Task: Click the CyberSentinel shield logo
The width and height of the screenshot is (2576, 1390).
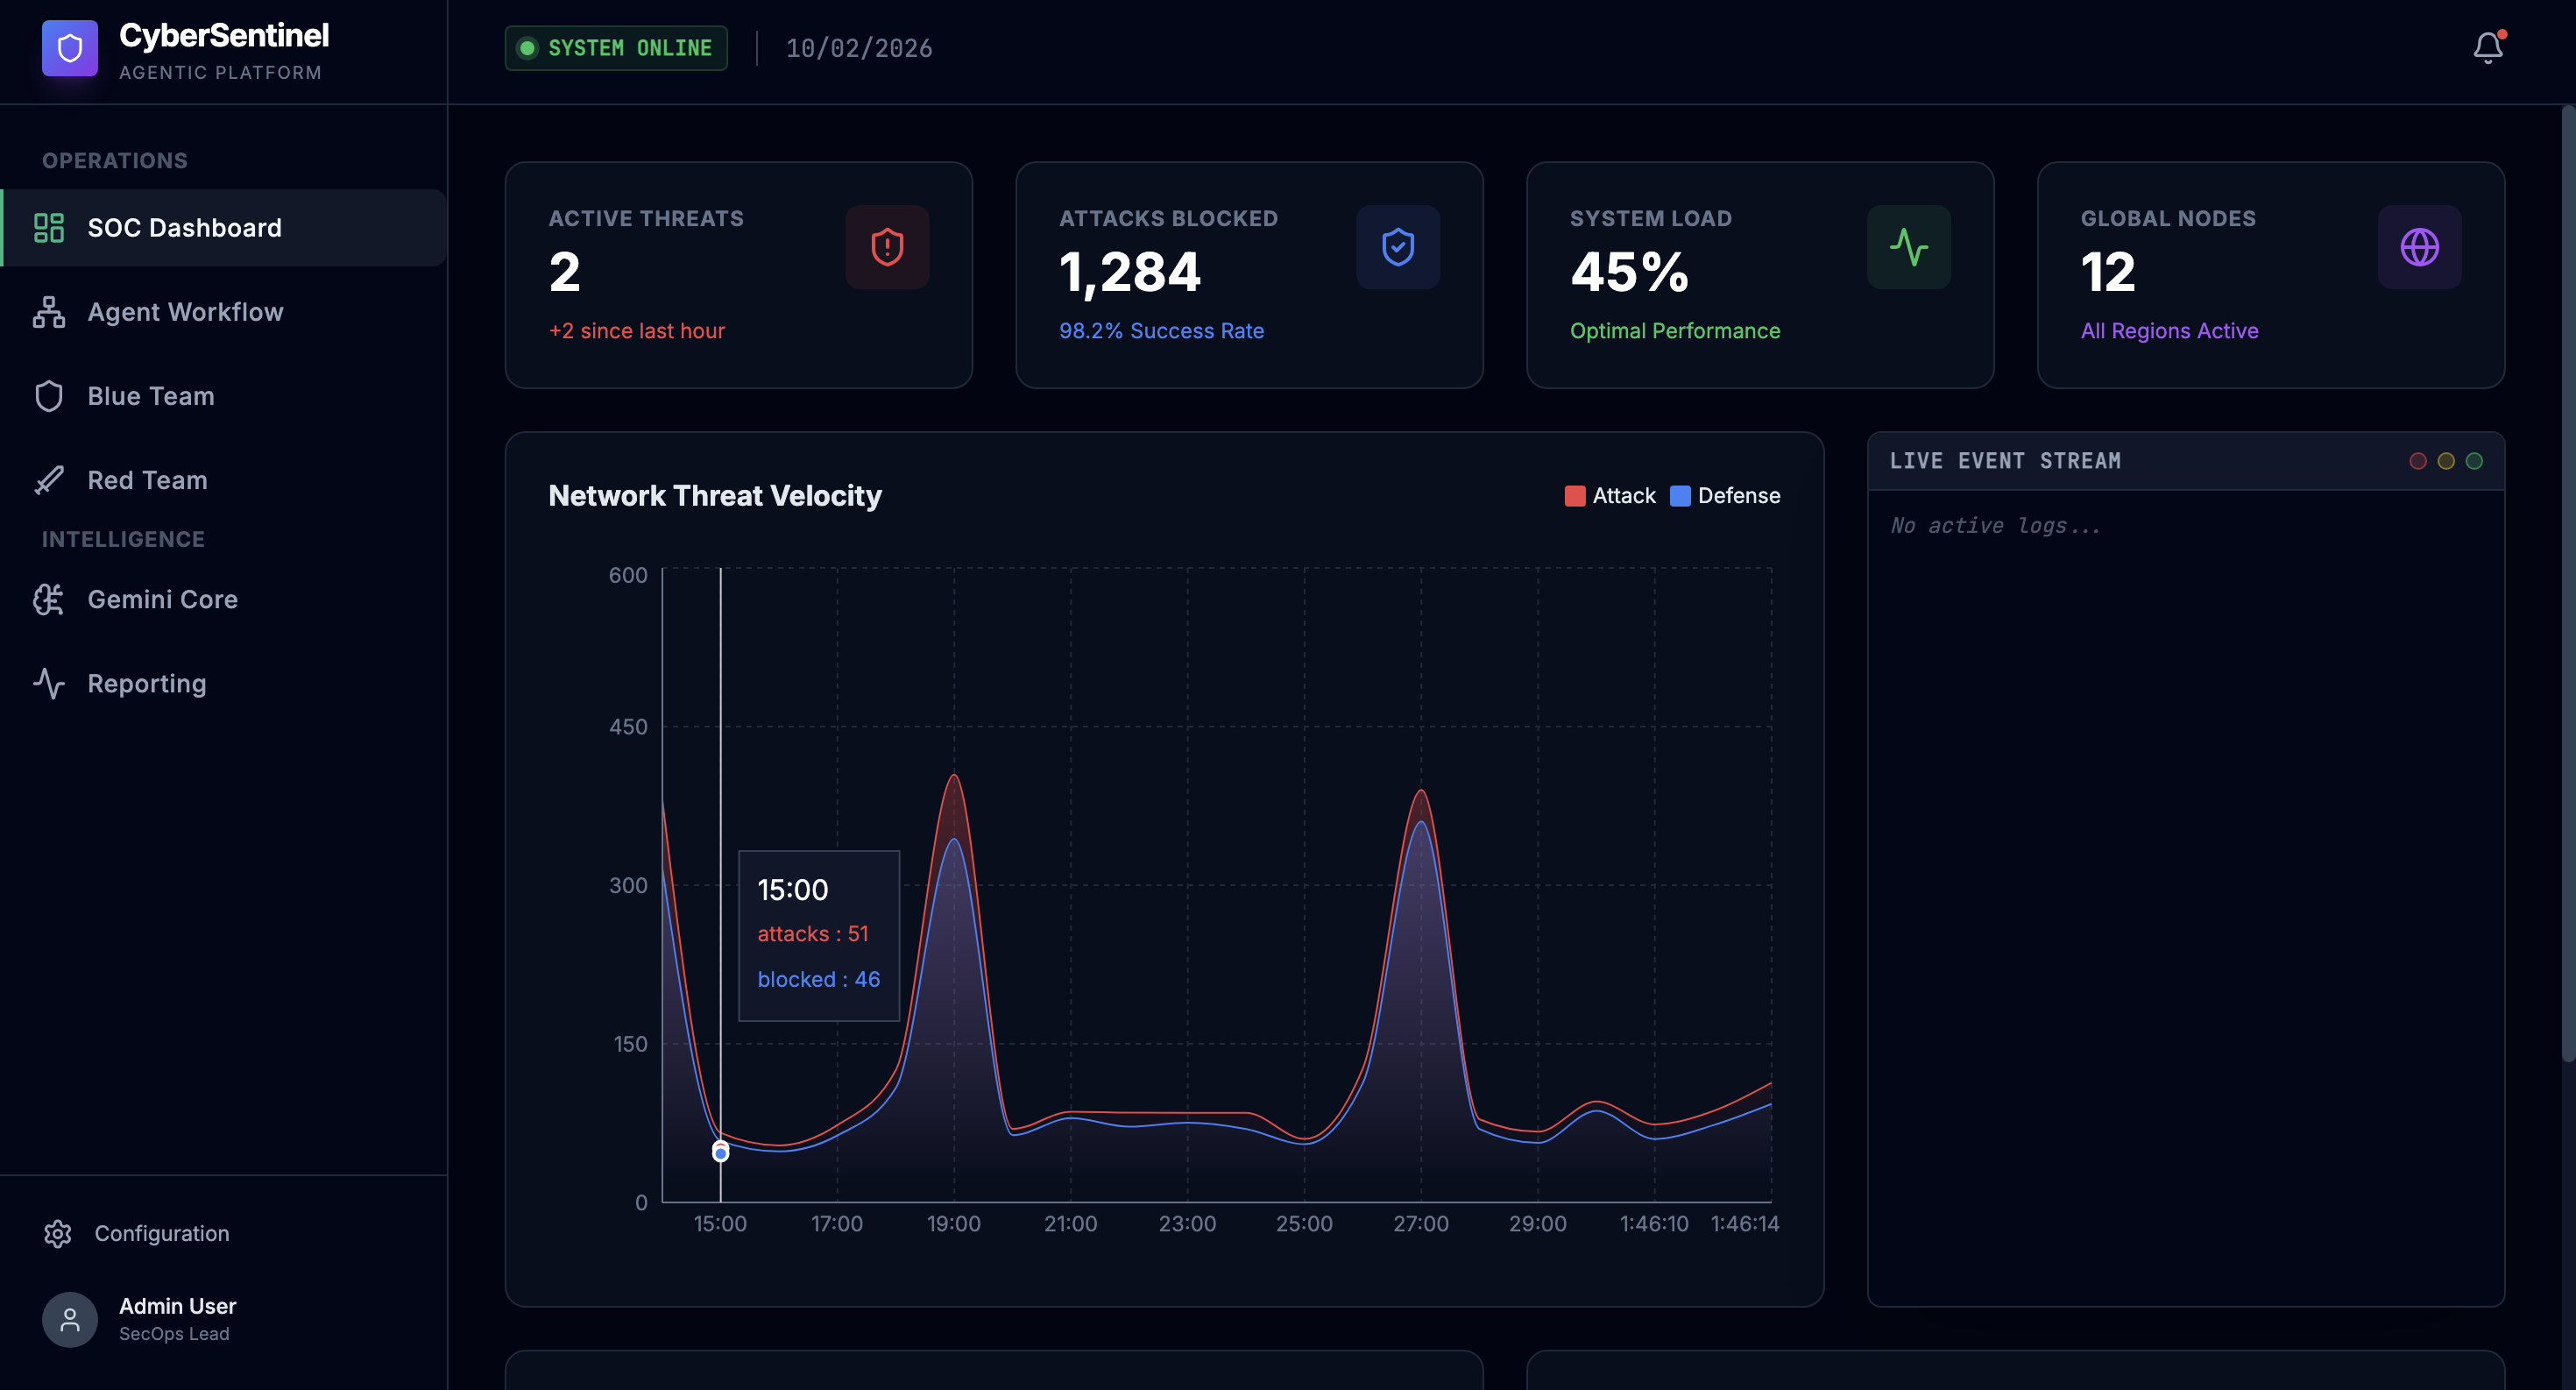Action: click(x=69, y=47)
